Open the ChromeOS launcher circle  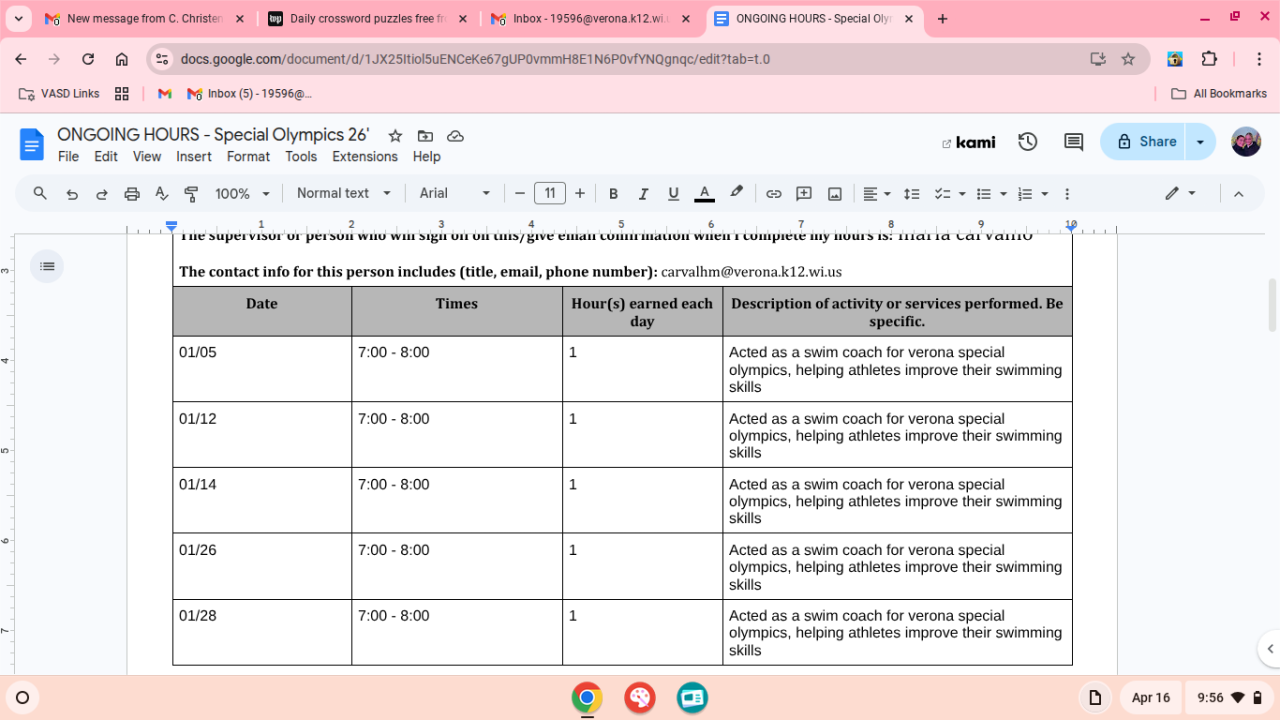23,698
